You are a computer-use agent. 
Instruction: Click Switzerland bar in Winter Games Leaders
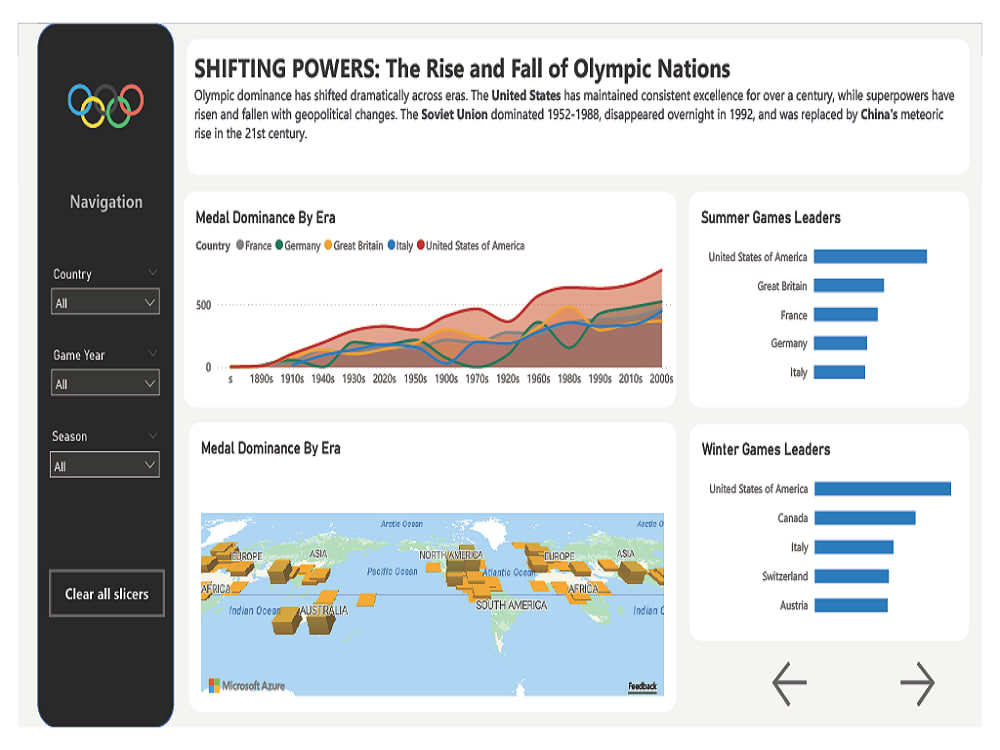(851, 576)
